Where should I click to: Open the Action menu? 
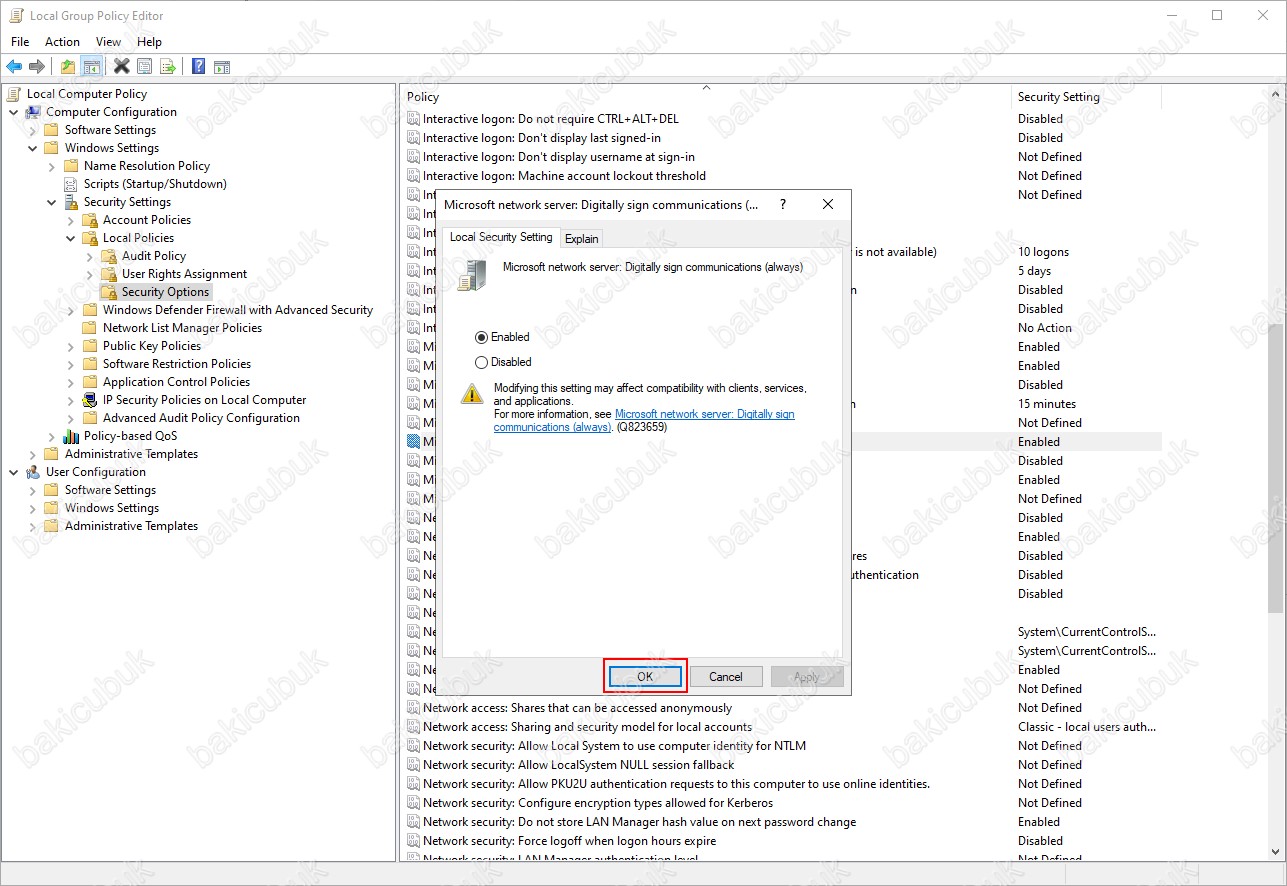coord(62,42)
